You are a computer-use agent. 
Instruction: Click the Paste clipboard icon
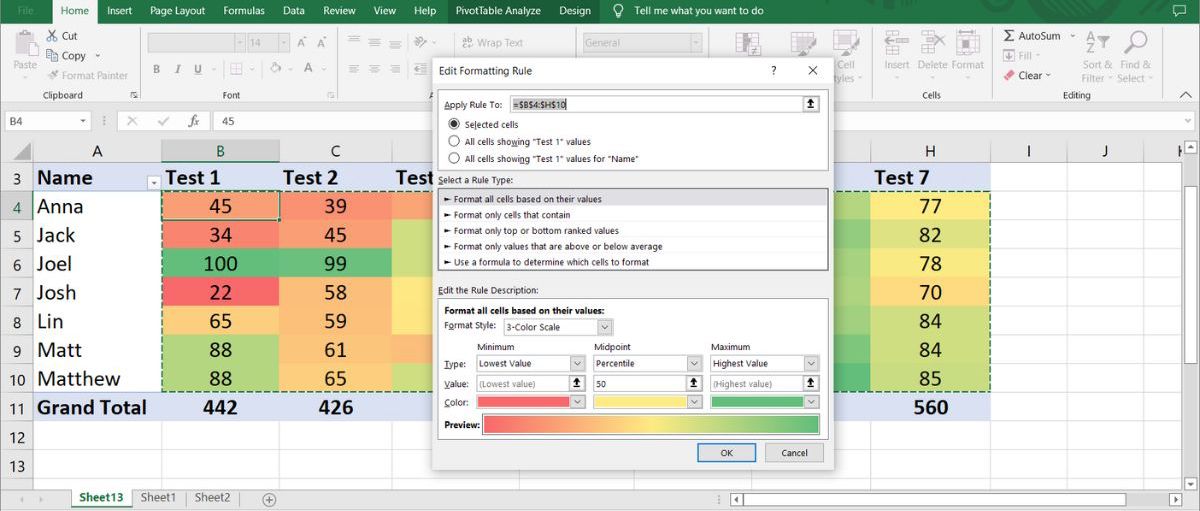click(25, 43)
